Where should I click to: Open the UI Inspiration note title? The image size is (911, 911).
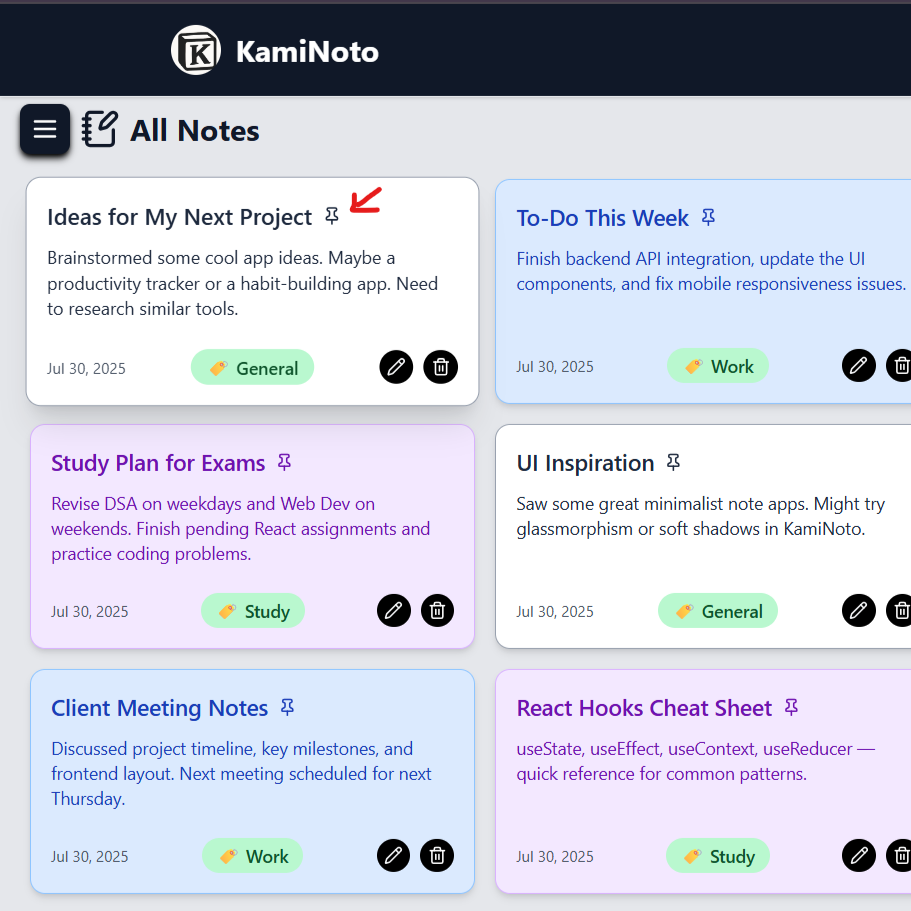click(585, 463)
